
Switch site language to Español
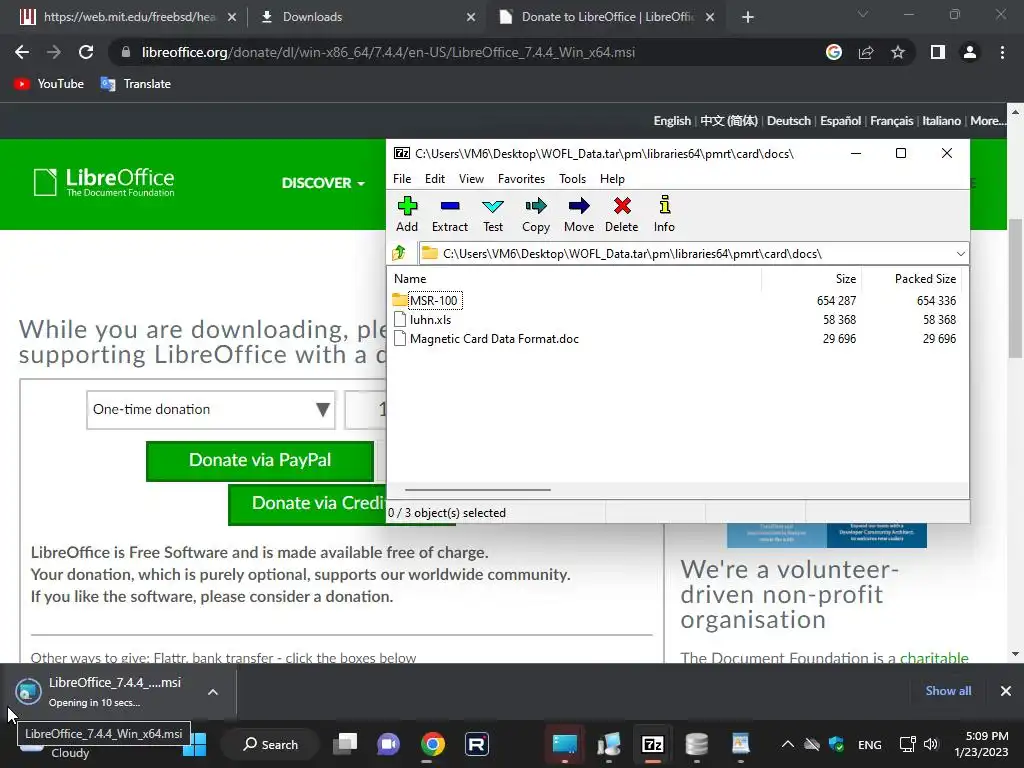[x=840, y=121]
